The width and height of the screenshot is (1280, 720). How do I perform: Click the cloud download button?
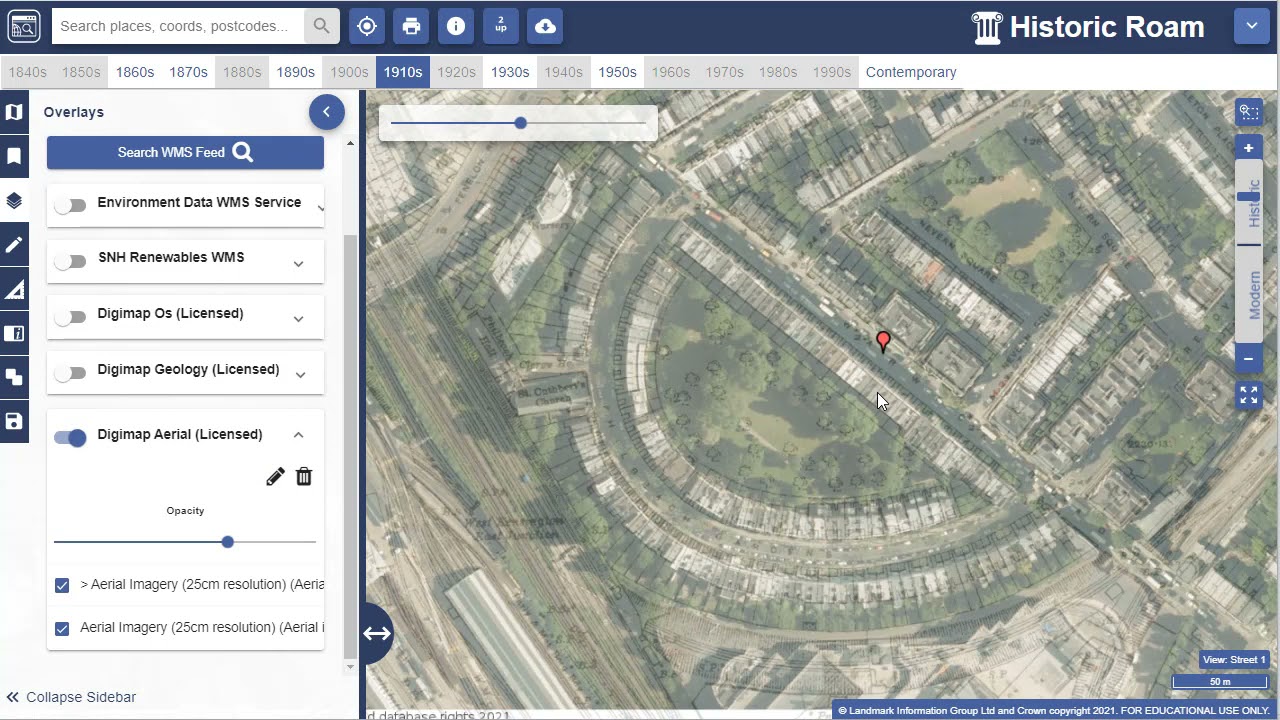tap(545, 26)
